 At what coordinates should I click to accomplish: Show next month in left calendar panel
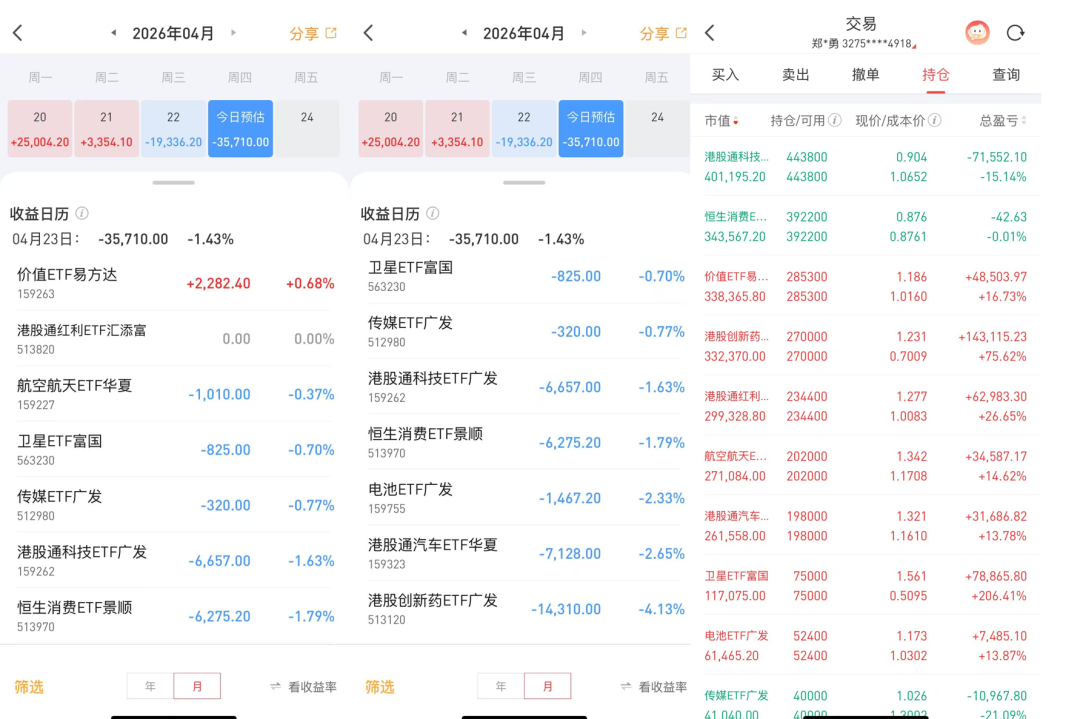point(233,32)
